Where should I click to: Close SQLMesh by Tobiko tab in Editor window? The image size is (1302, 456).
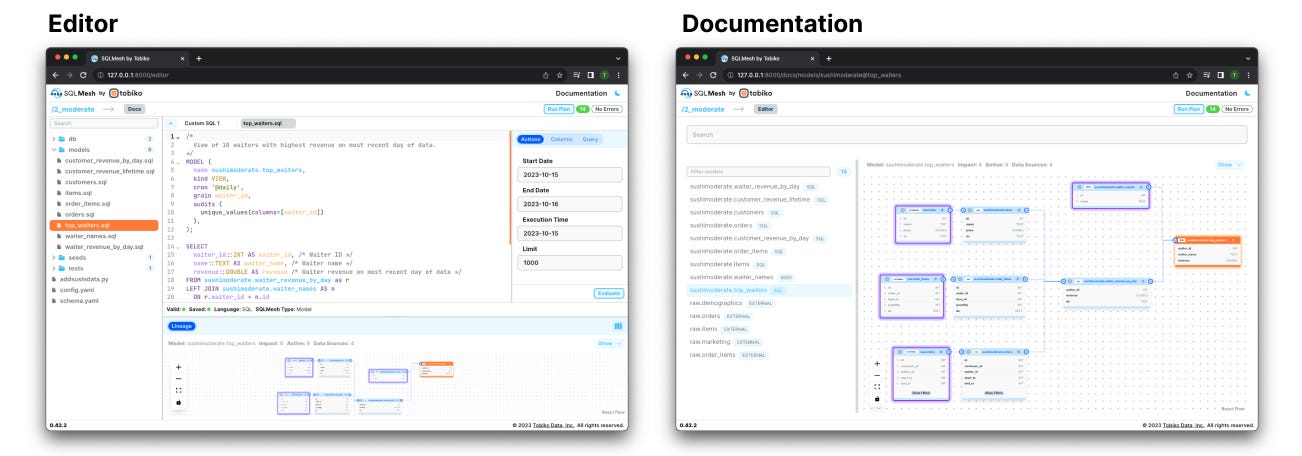click(181, 58)
